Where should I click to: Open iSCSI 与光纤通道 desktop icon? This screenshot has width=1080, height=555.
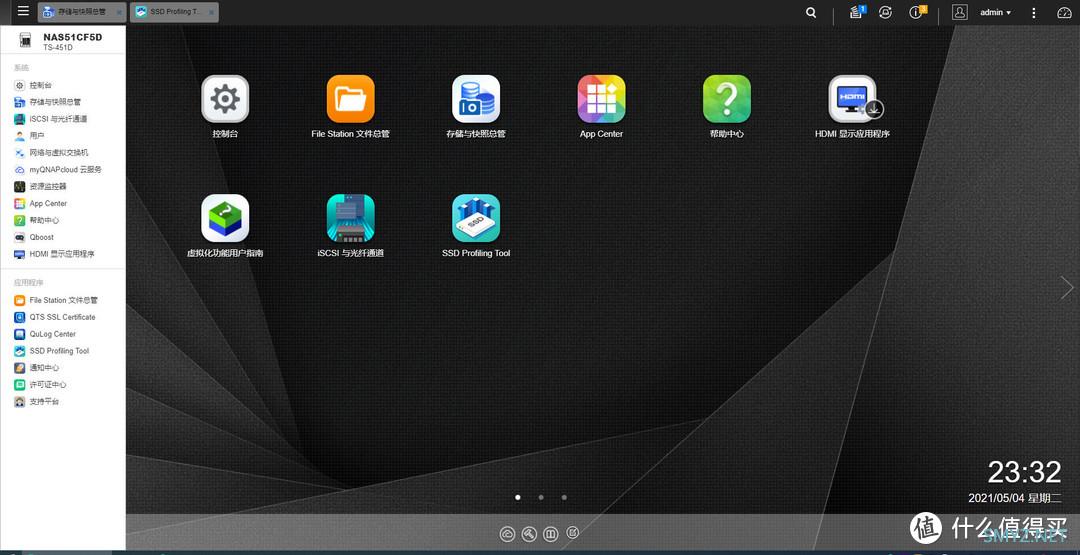(x=351, y=218)
